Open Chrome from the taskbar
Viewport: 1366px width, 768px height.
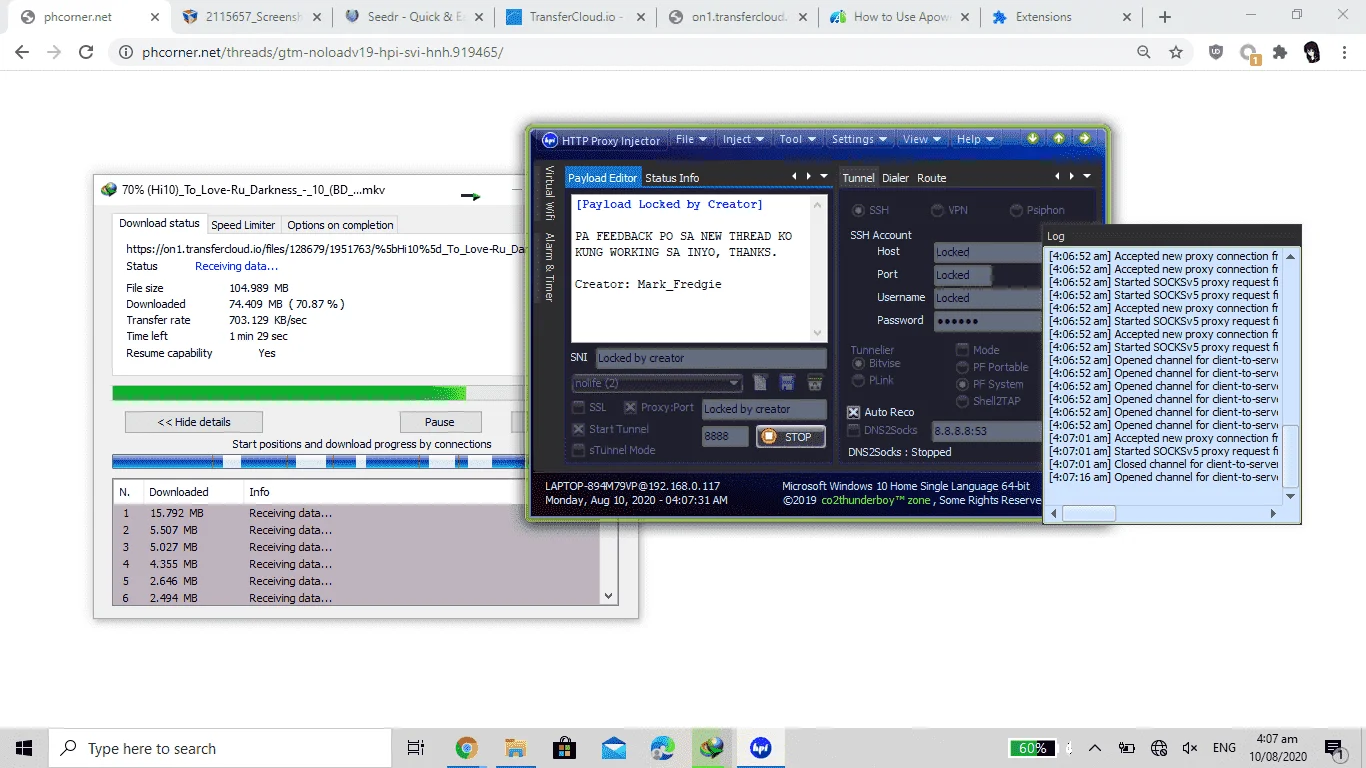466,748
